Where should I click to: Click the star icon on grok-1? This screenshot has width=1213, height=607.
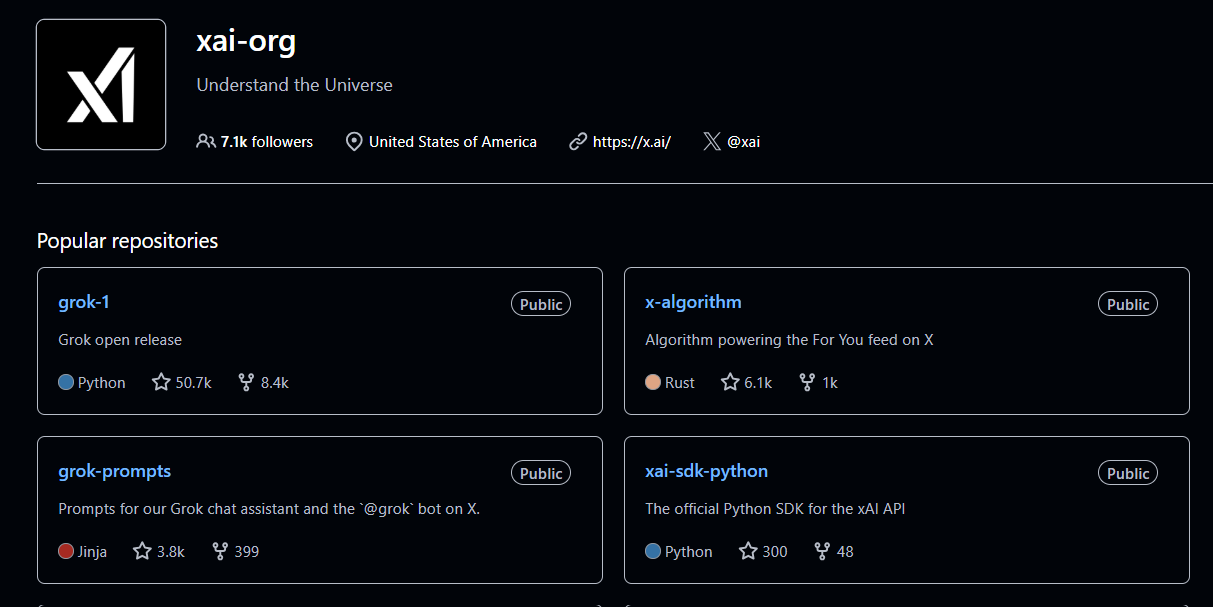pos(161,382)
